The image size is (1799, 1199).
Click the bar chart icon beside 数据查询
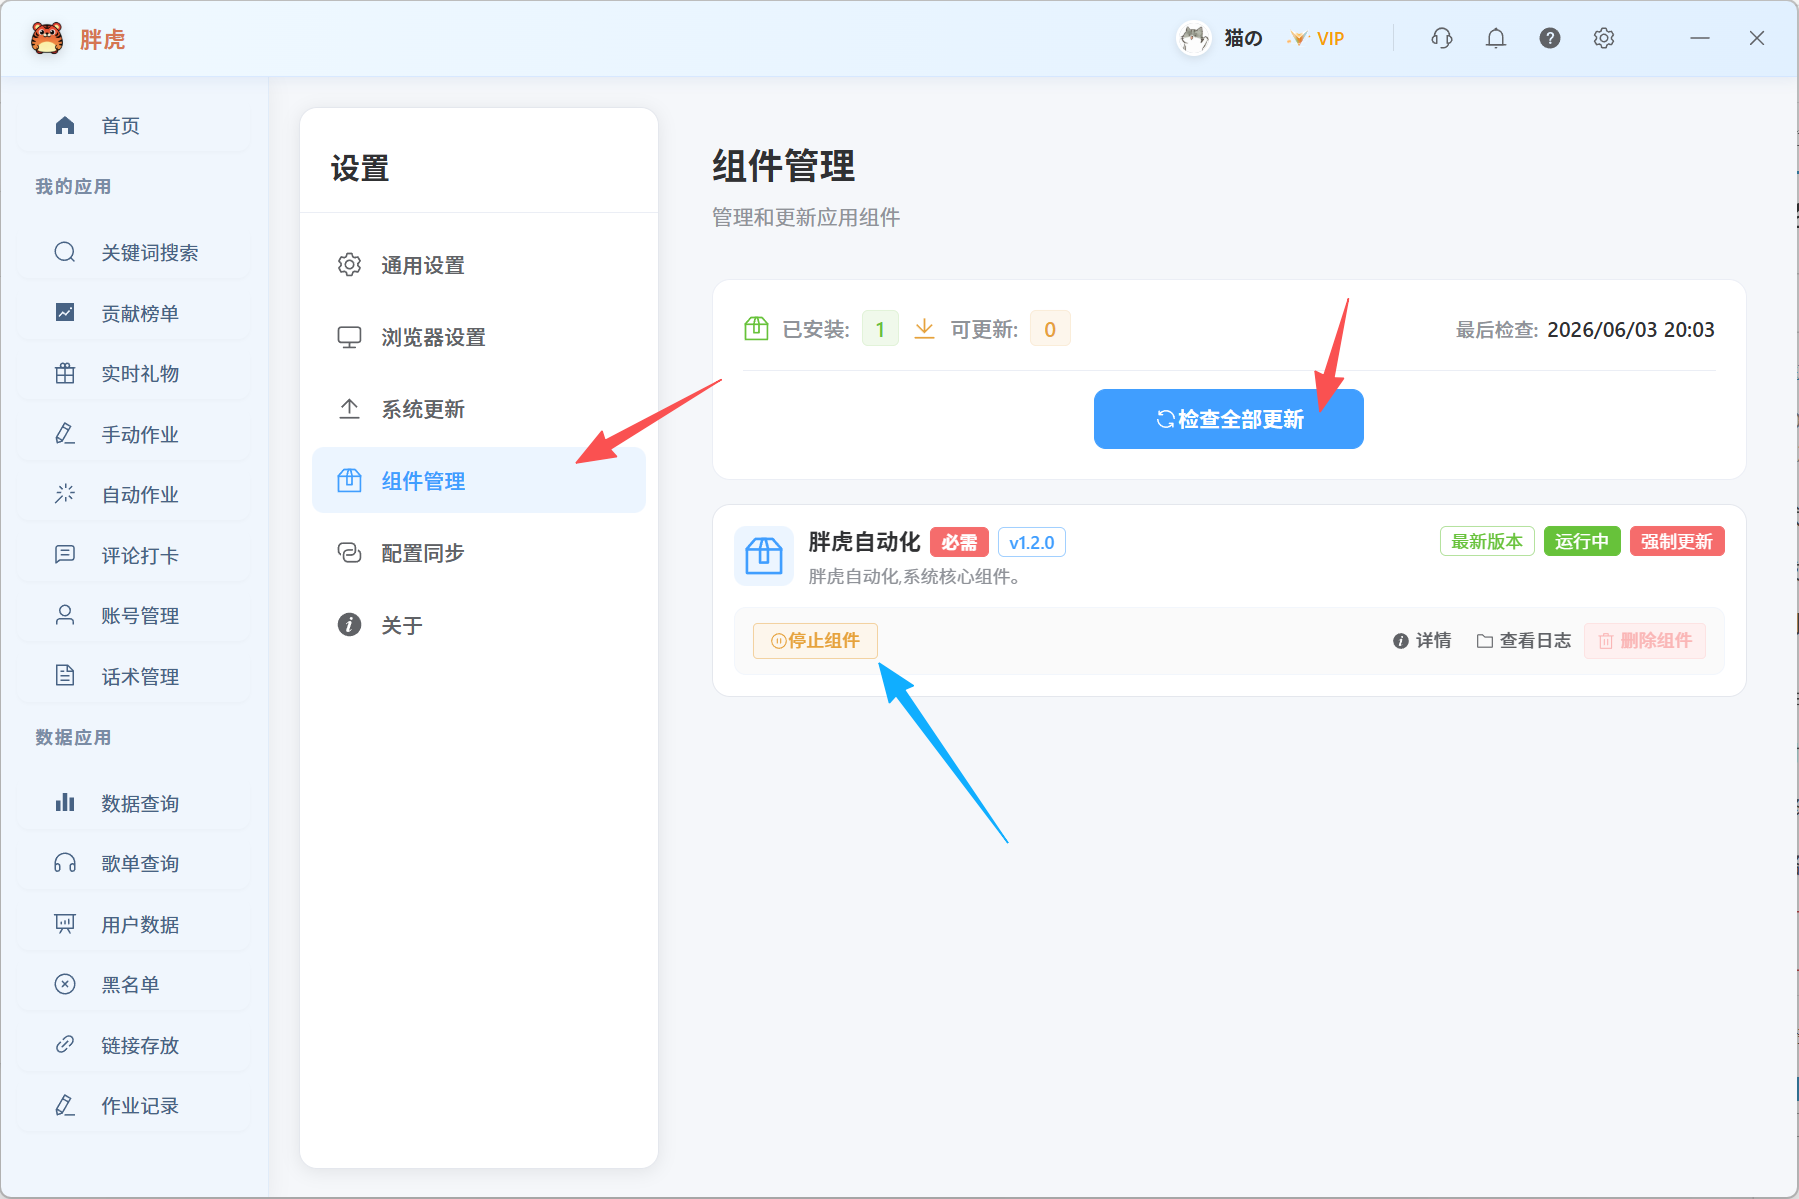coord(65,802)
